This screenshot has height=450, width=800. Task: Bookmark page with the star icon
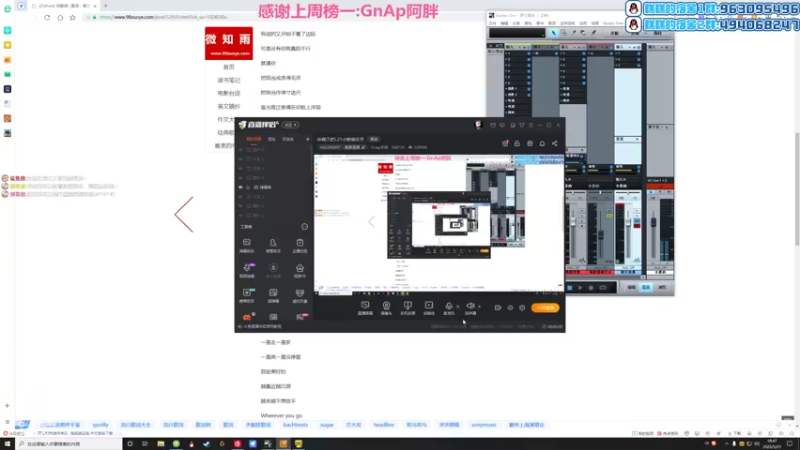click(x=72, y=17)
